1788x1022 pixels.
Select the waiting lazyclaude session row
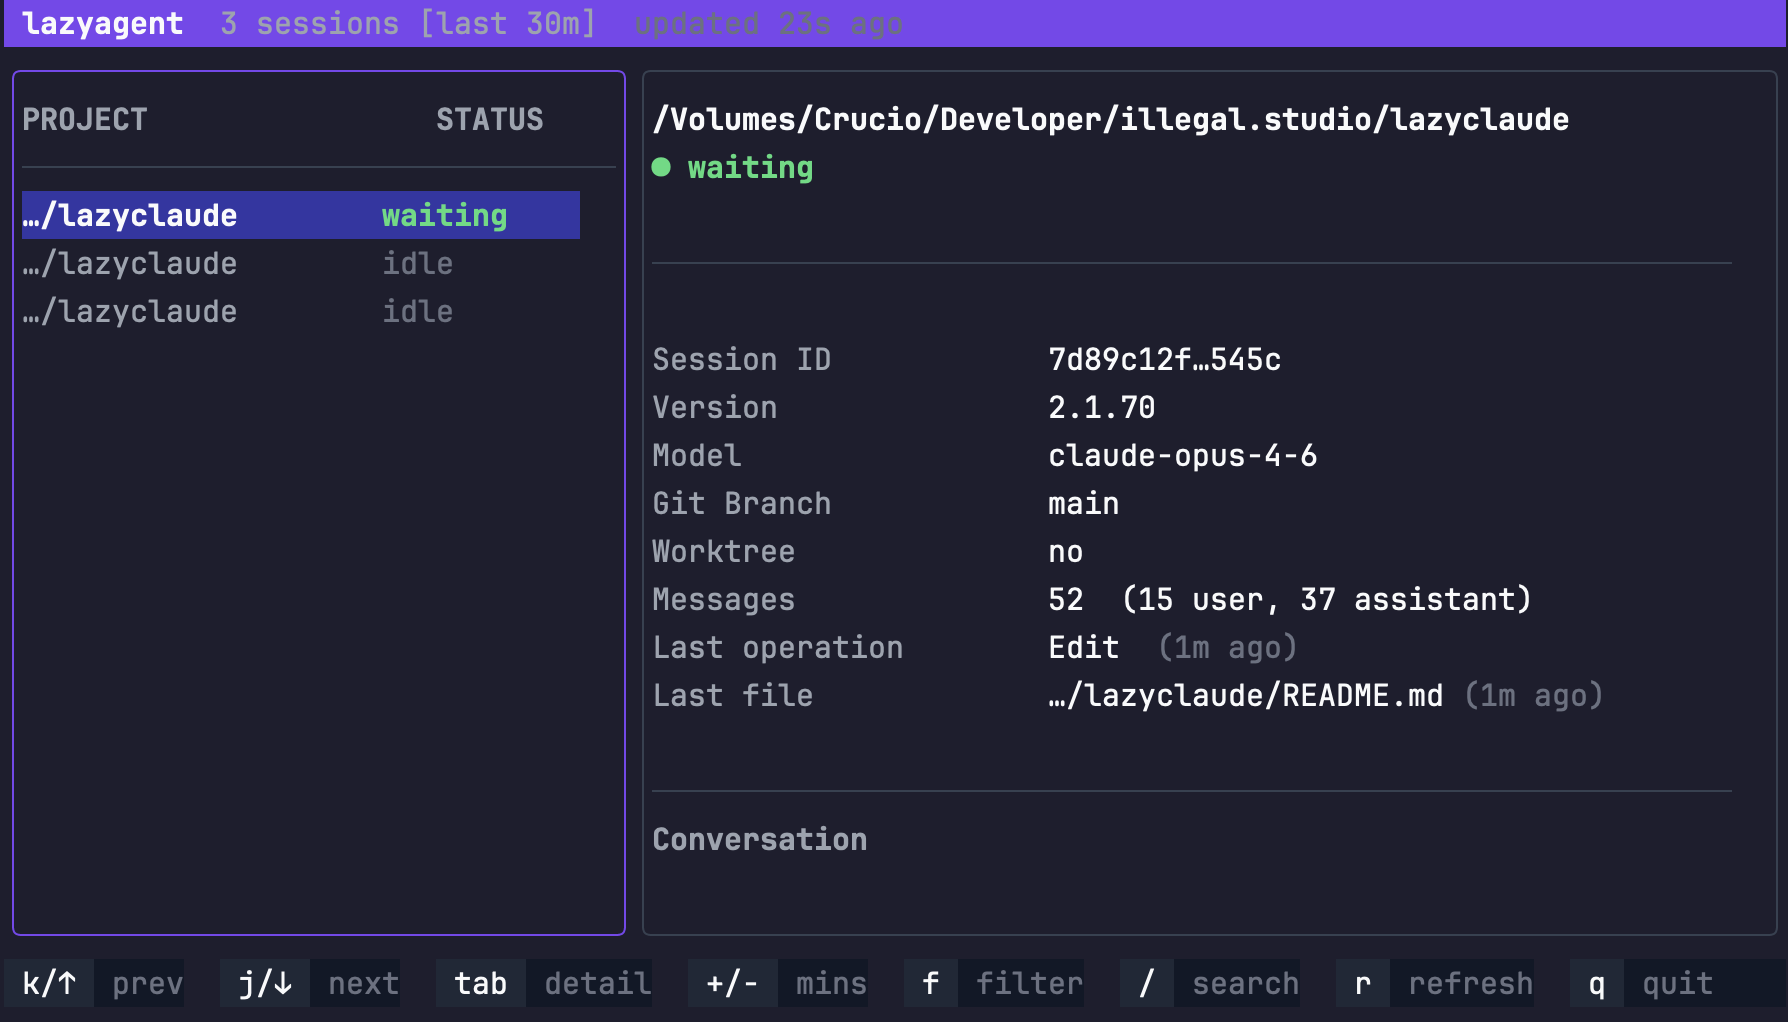pos(300,215)
